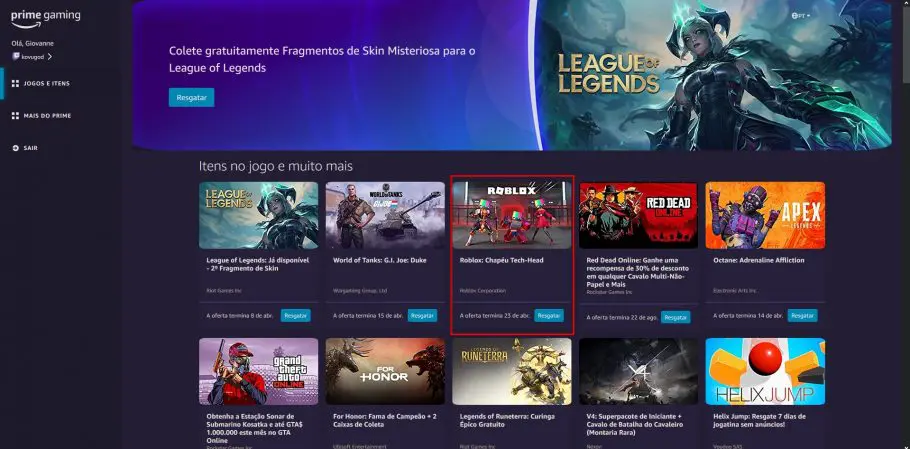
Task: Click the 'A oferta termina 22 de ago.' text
Action: pos(622,318)
